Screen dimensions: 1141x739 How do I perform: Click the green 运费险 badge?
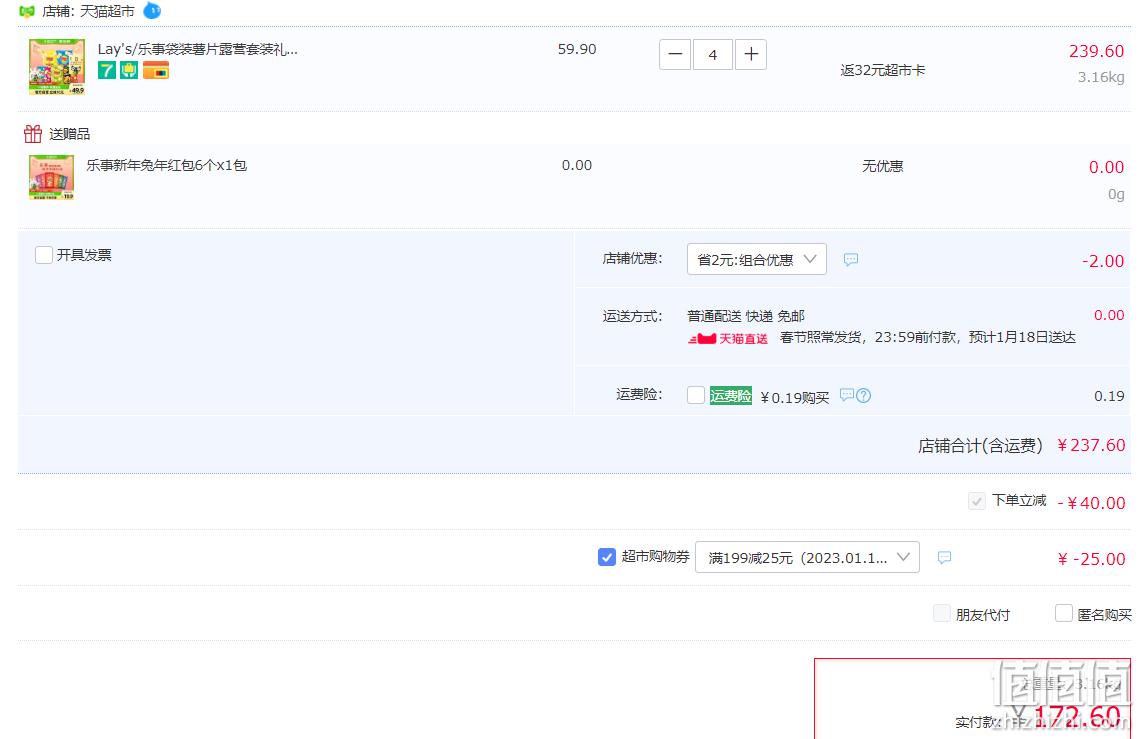[x=731, y=396]
